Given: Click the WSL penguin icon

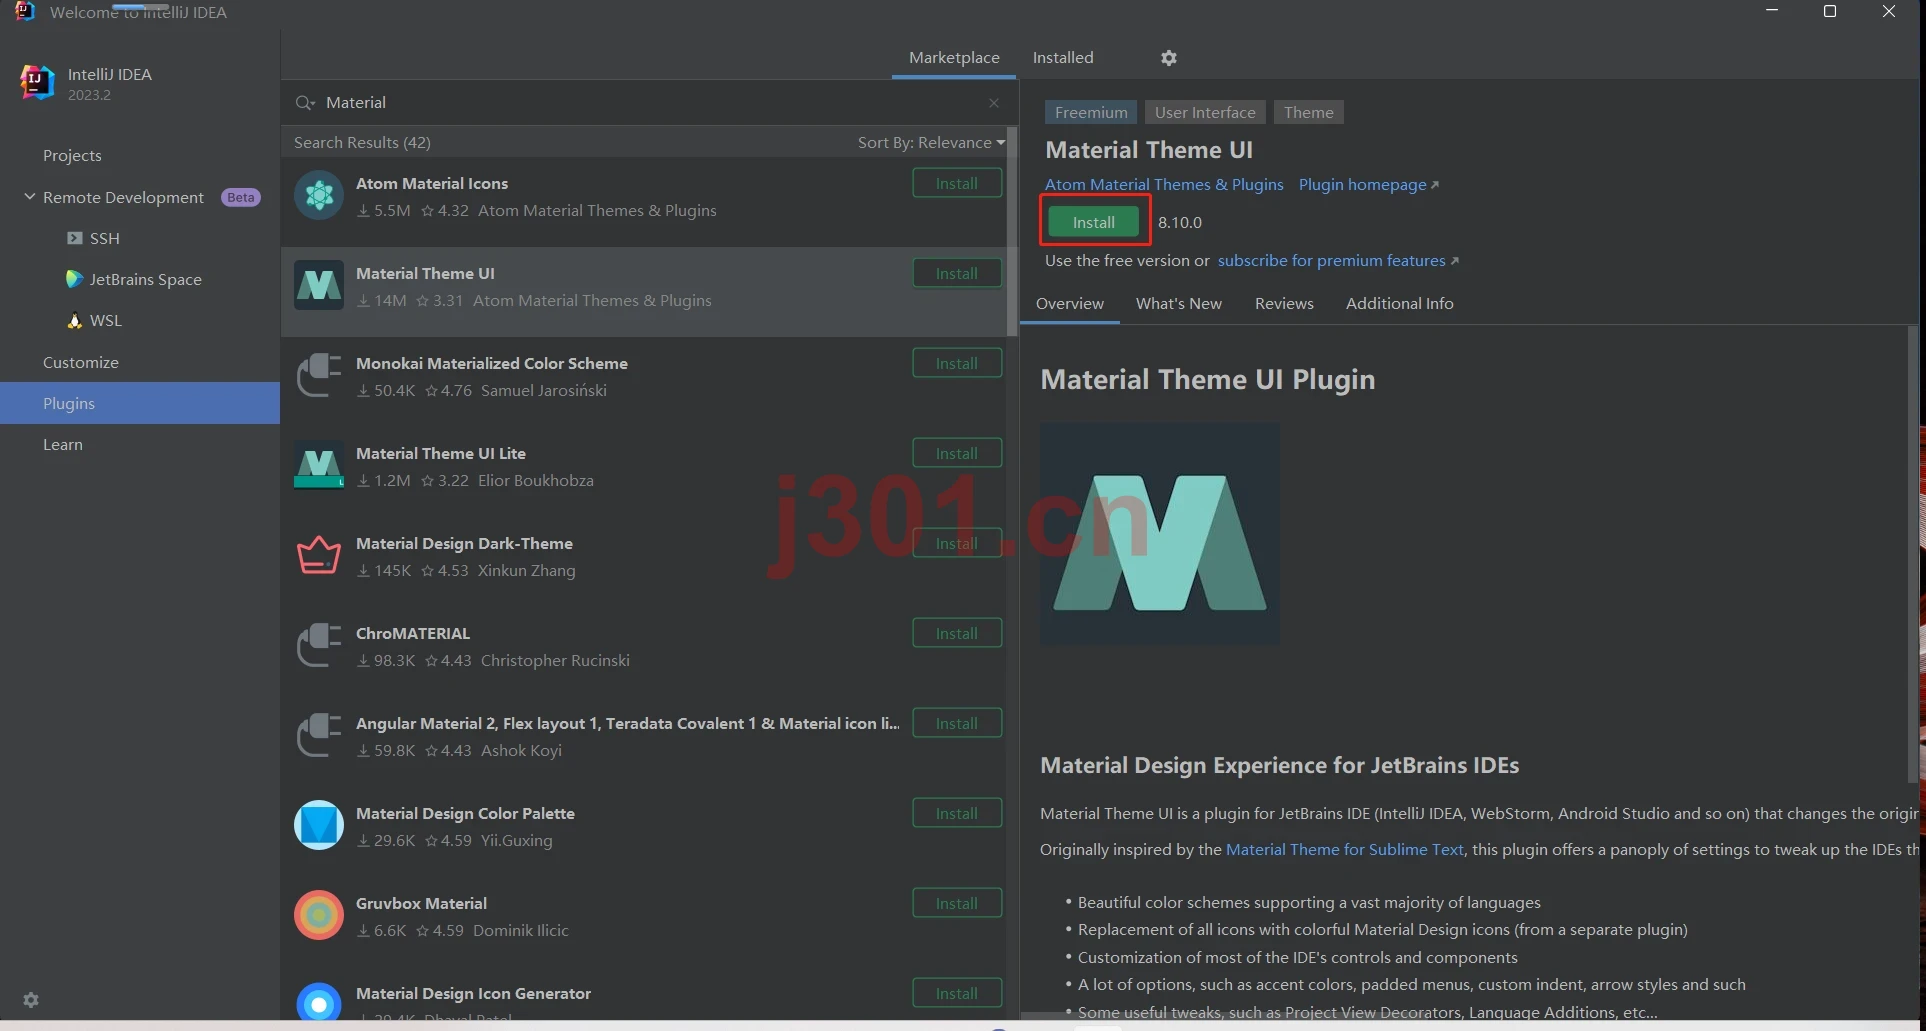Looking at the screenshot, I should (75, 320).
